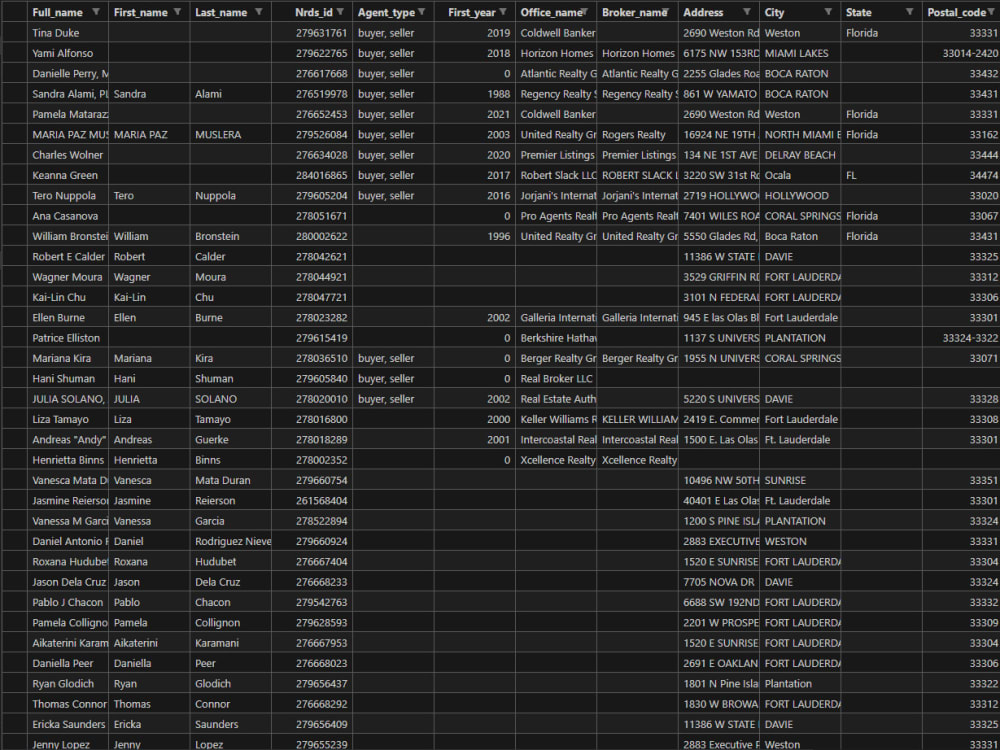Select last name cell Kira
The width and height of the screenshot is (1000, 750).
tap(230, 358)
